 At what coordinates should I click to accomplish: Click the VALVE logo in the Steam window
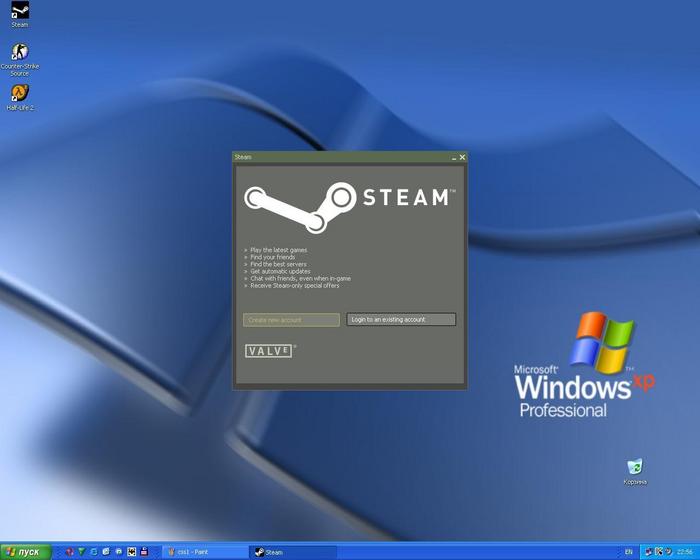[269, 351]
